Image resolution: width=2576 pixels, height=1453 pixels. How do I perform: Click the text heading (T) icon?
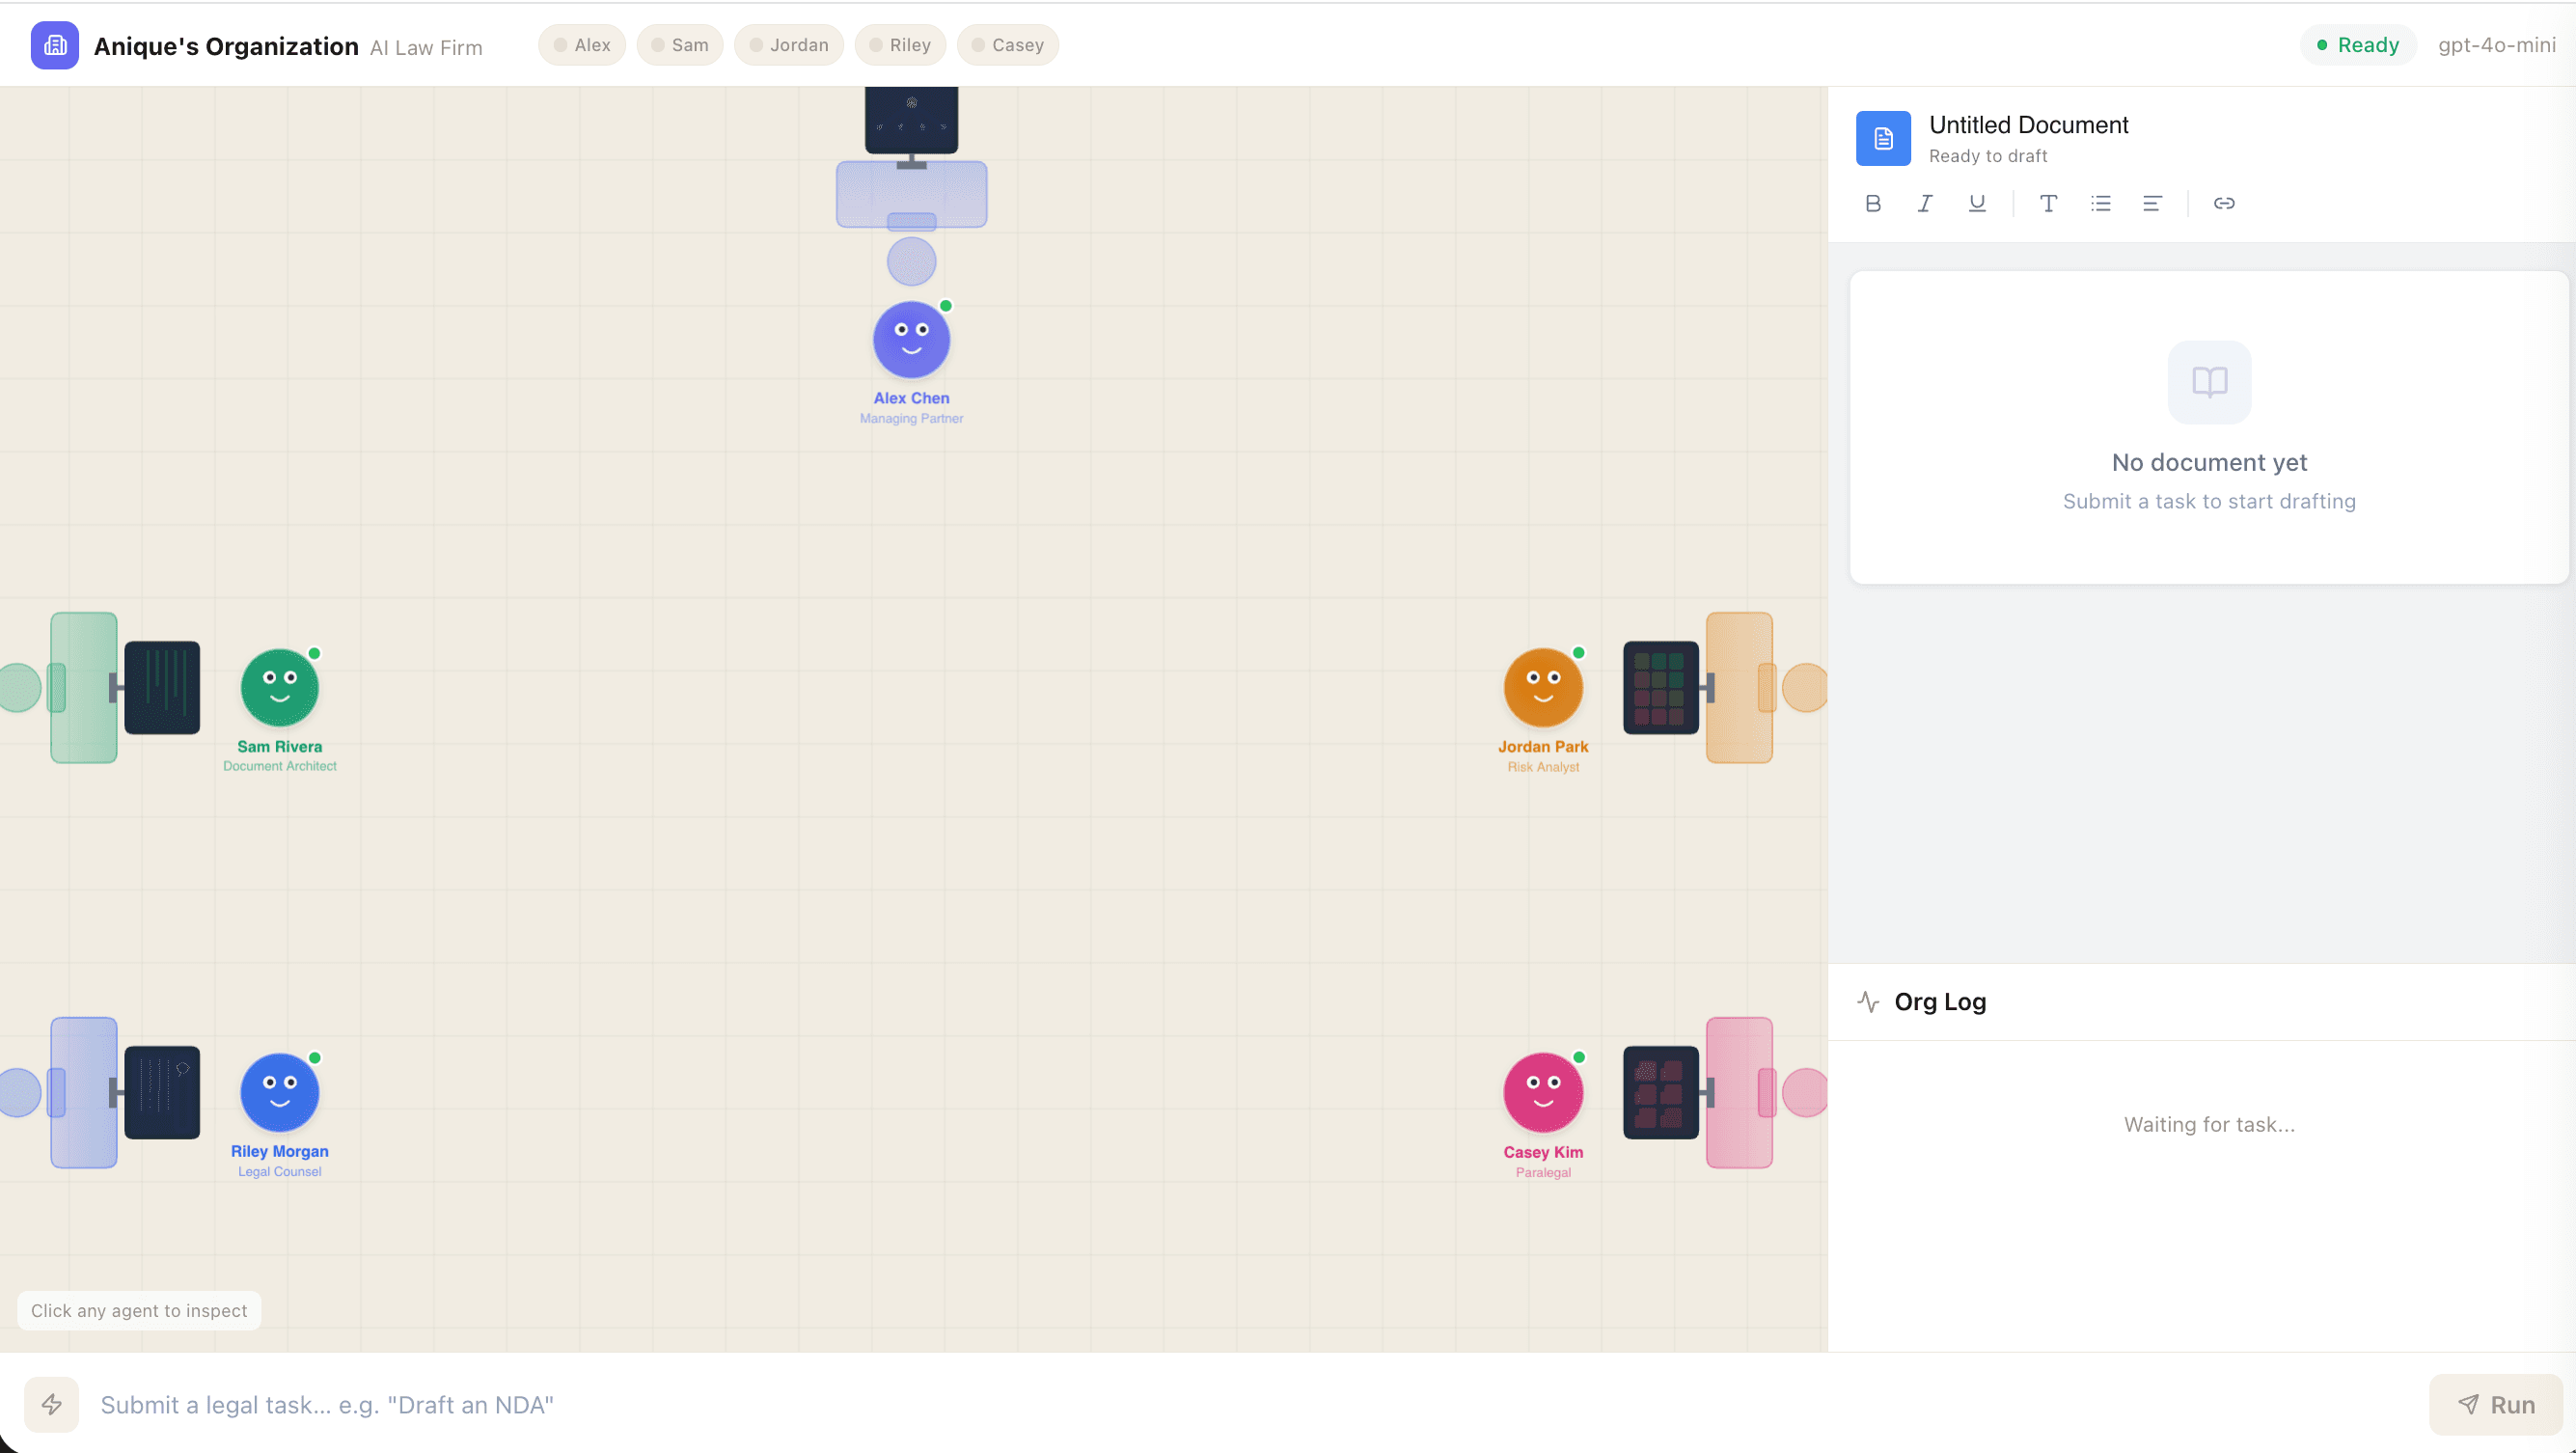[x=2048, y=204]
